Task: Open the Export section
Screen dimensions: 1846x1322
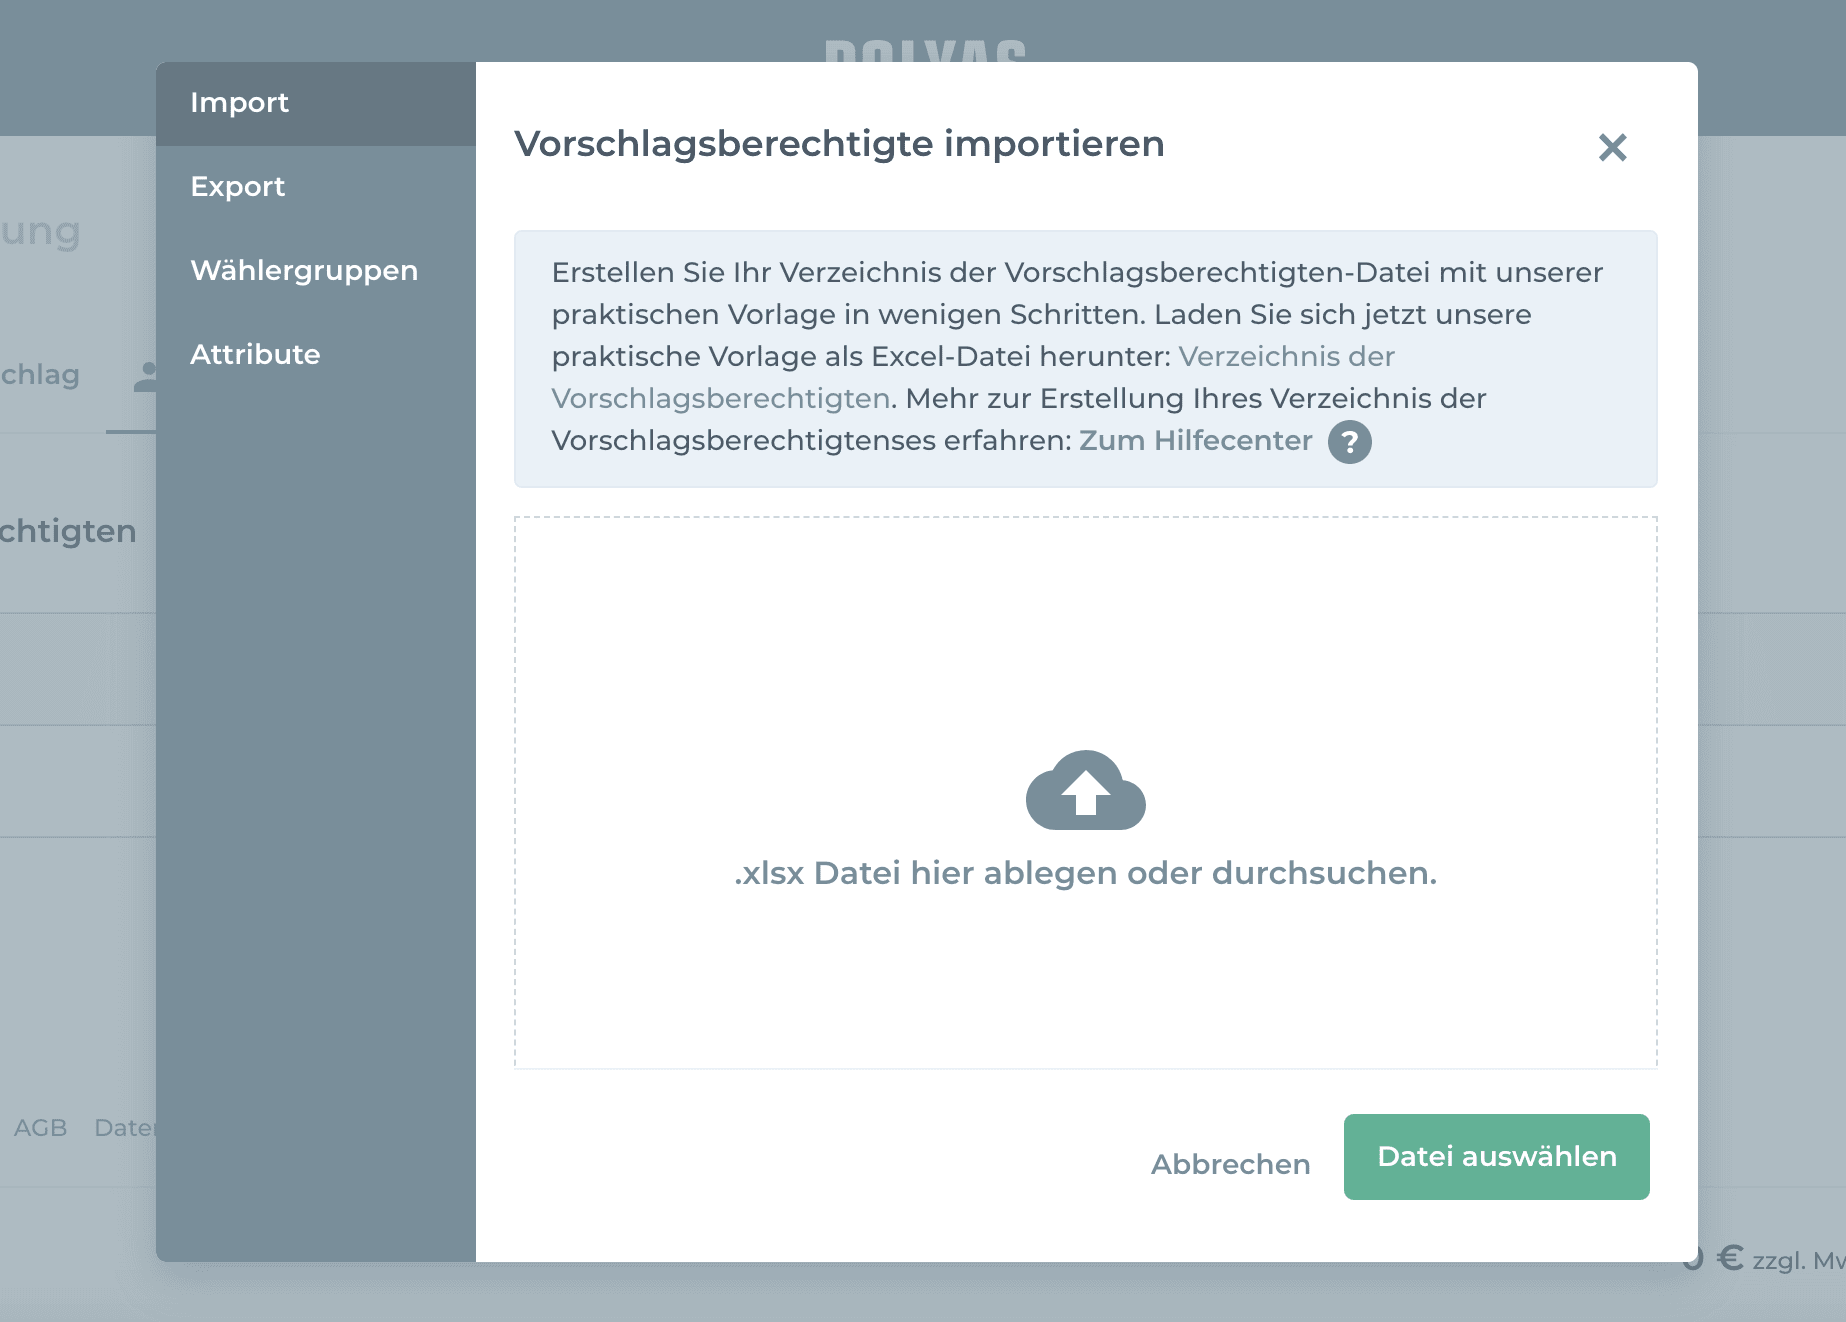Action: (x=238, y=187)
